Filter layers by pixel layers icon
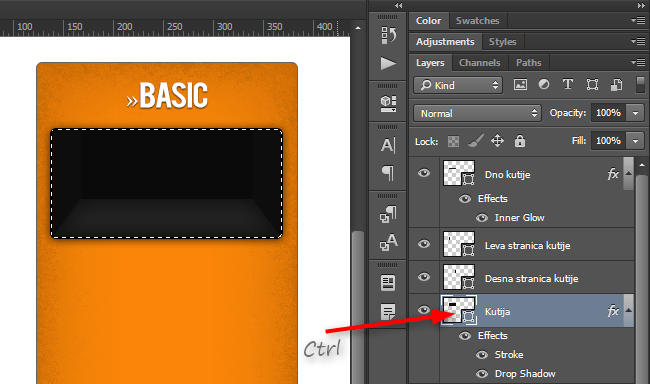This screenshot has height=384, width=650. point(520,85)
